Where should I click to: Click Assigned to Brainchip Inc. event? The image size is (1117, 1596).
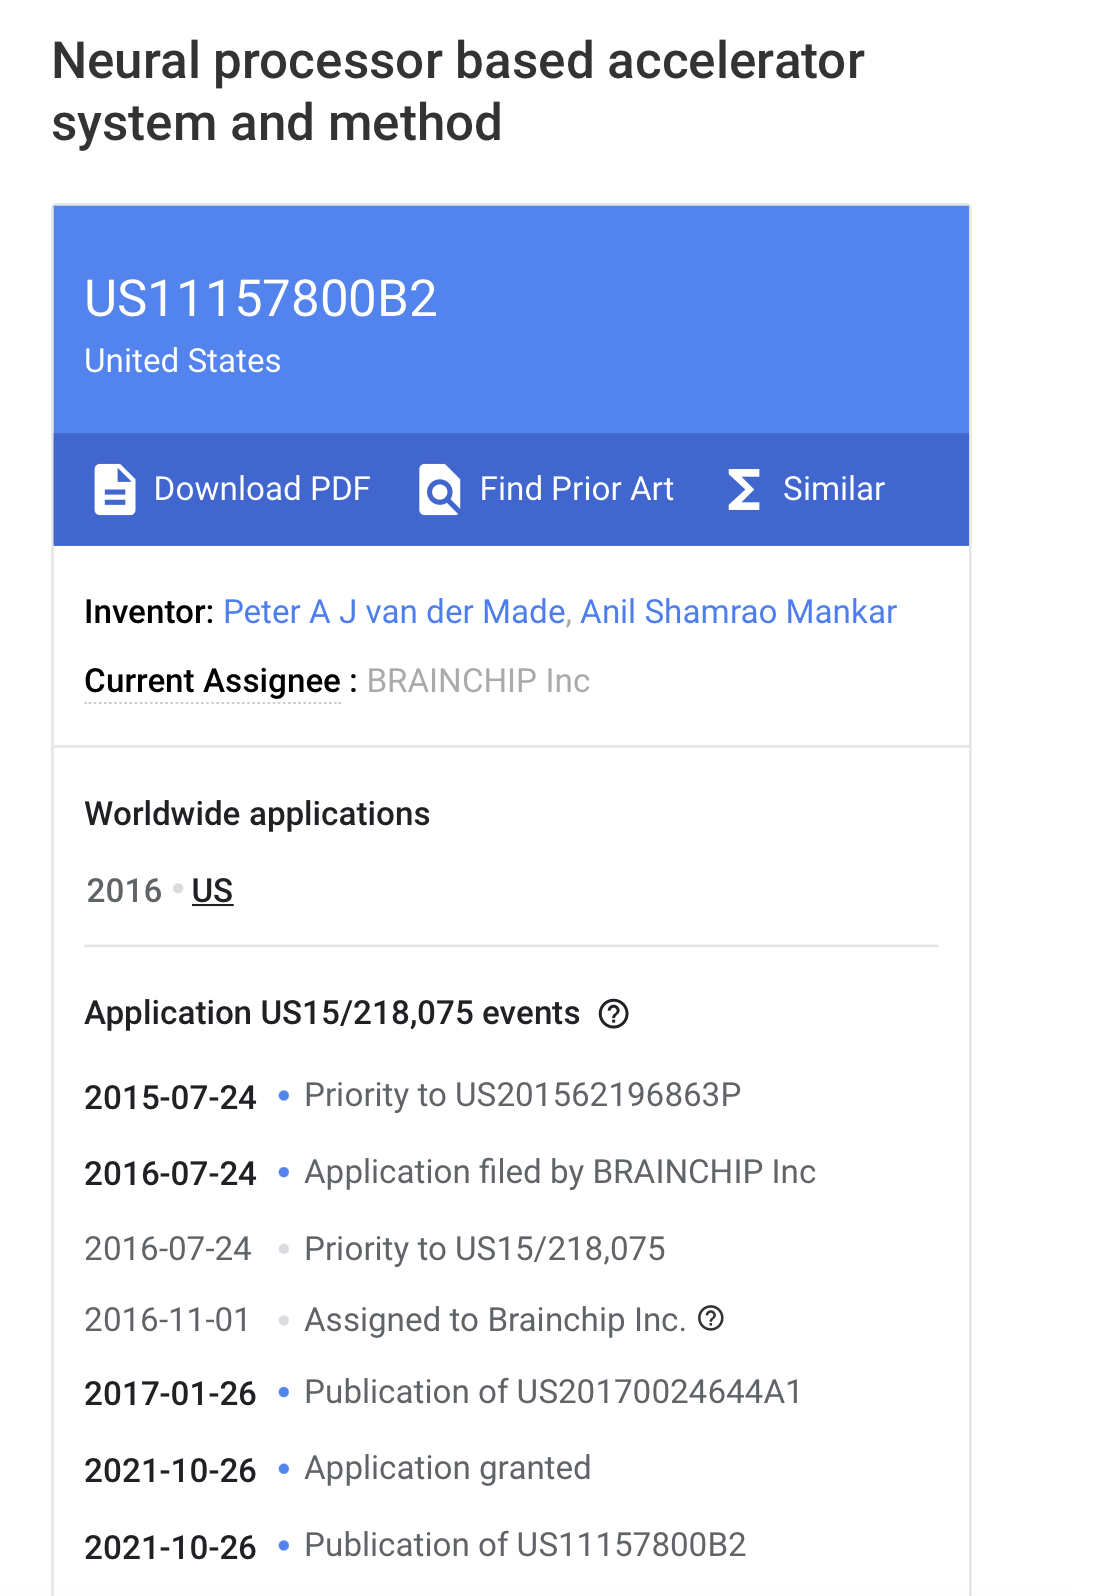coord(495,1320)
